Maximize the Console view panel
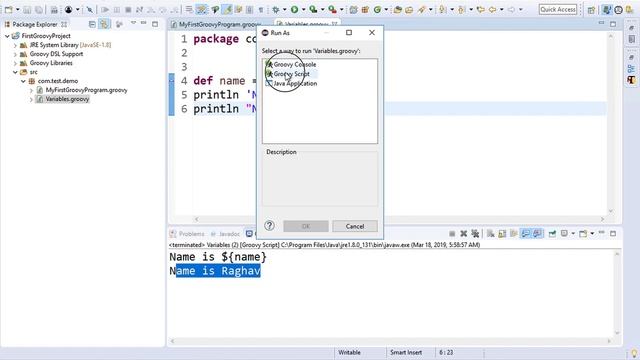Screen dimensions: 640x360 pyautogui.click(x=613, y=233)
